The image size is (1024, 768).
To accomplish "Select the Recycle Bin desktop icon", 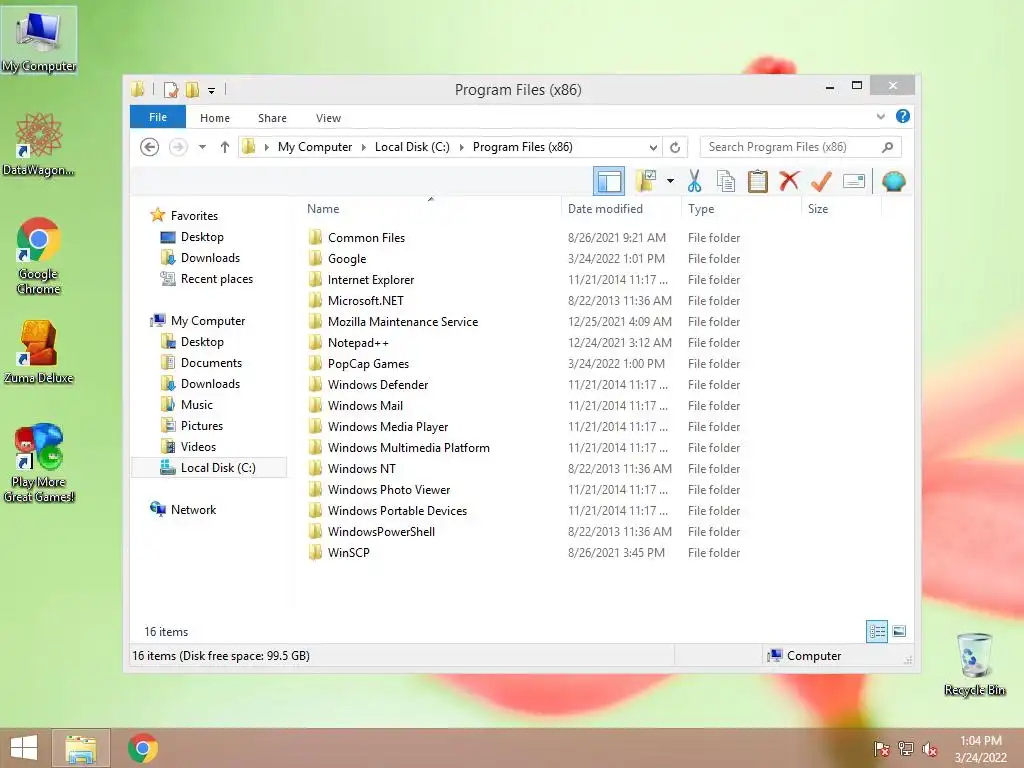I will [974, 665].
